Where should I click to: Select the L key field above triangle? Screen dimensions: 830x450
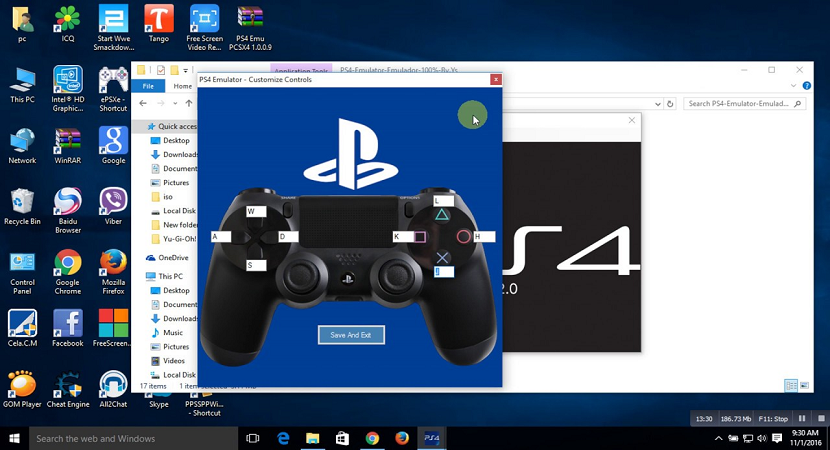444,201
